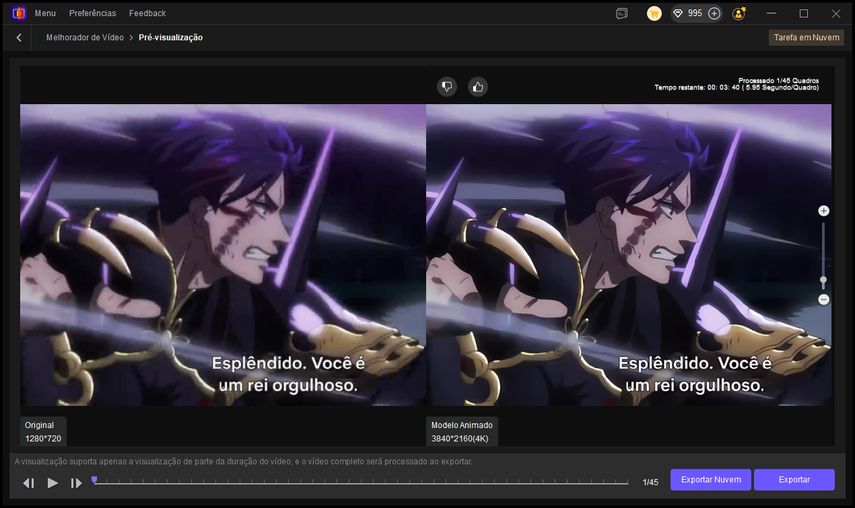Minimize the application window
Viewport: 855px width, 508px height.
coord(771,13)
